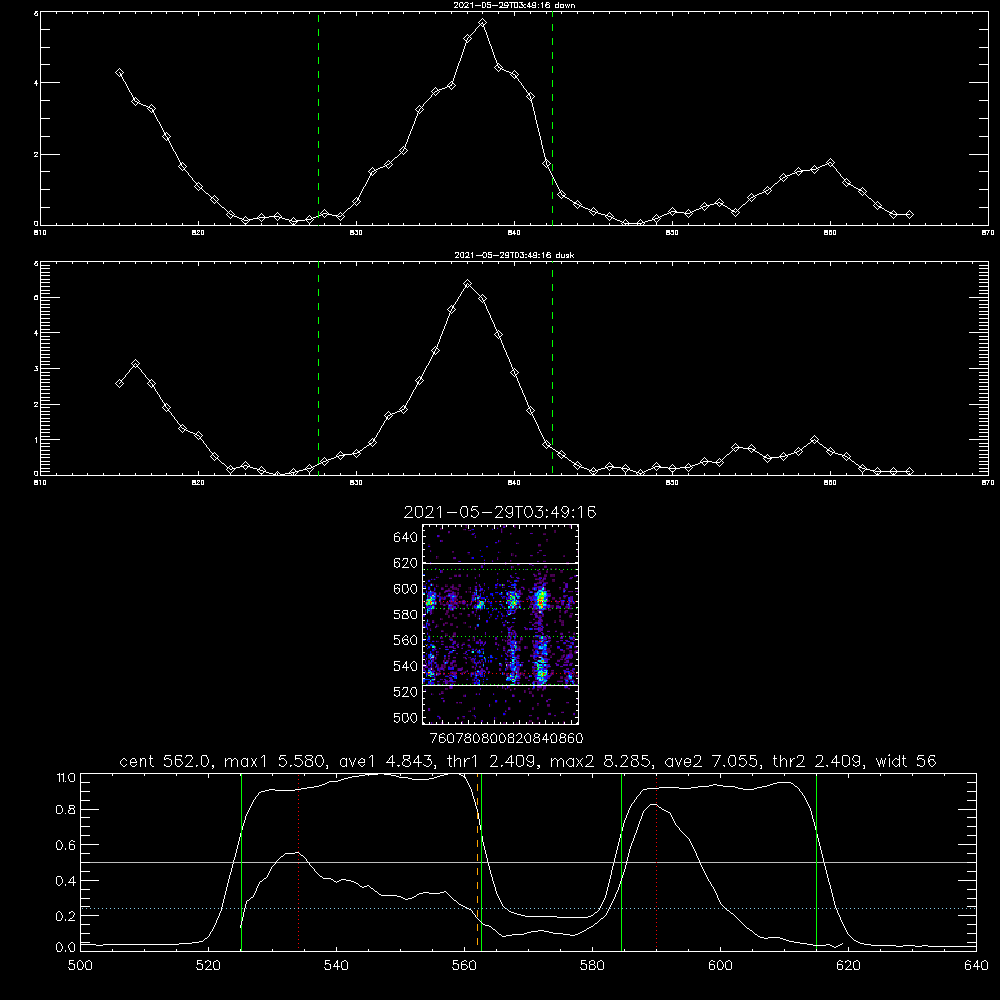Click the right red dotted vertical line near 590
1000x1000 pixels.
(x=656, y=862)
